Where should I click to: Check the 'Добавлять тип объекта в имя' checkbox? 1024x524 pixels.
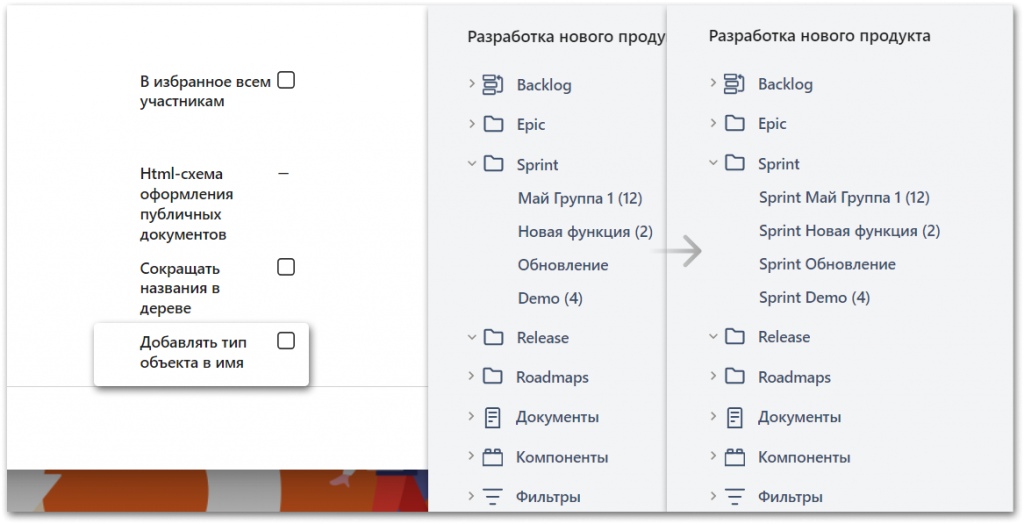(x=286, y=341)
